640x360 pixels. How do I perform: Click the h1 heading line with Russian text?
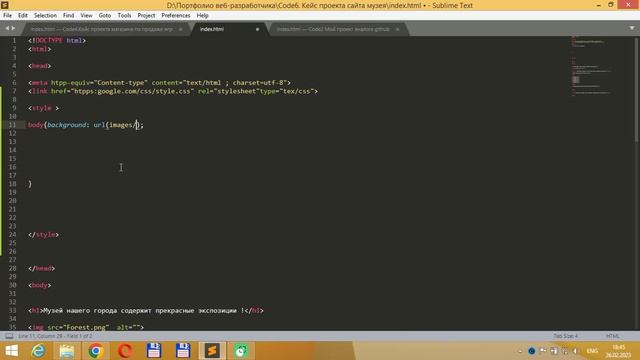click(146, 311)
